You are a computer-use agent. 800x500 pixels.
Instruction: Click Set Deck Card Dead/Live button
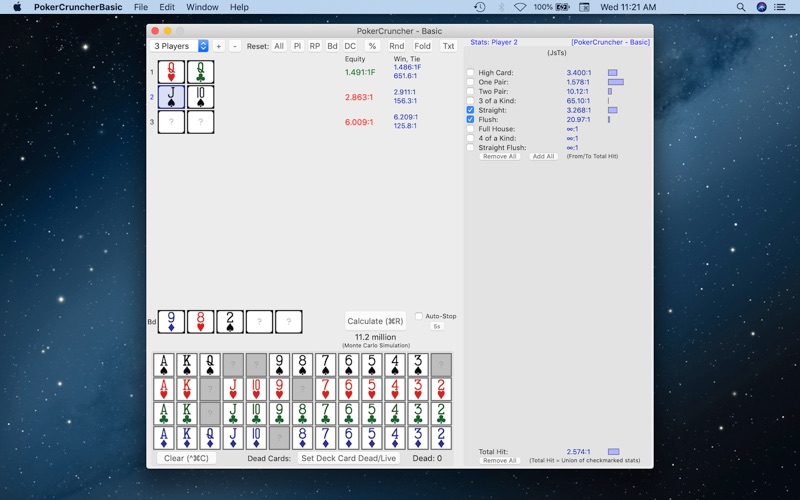click(x=348, y=458)
